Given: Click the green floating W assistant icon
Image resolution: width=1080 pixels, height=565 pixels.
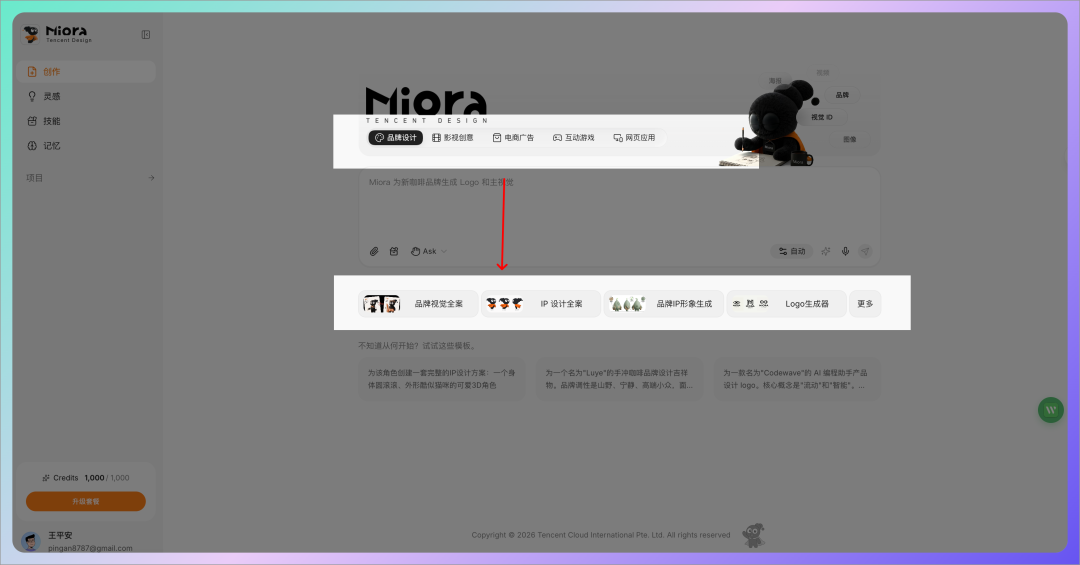Looking at the screenshot, I should [1050, 410].
